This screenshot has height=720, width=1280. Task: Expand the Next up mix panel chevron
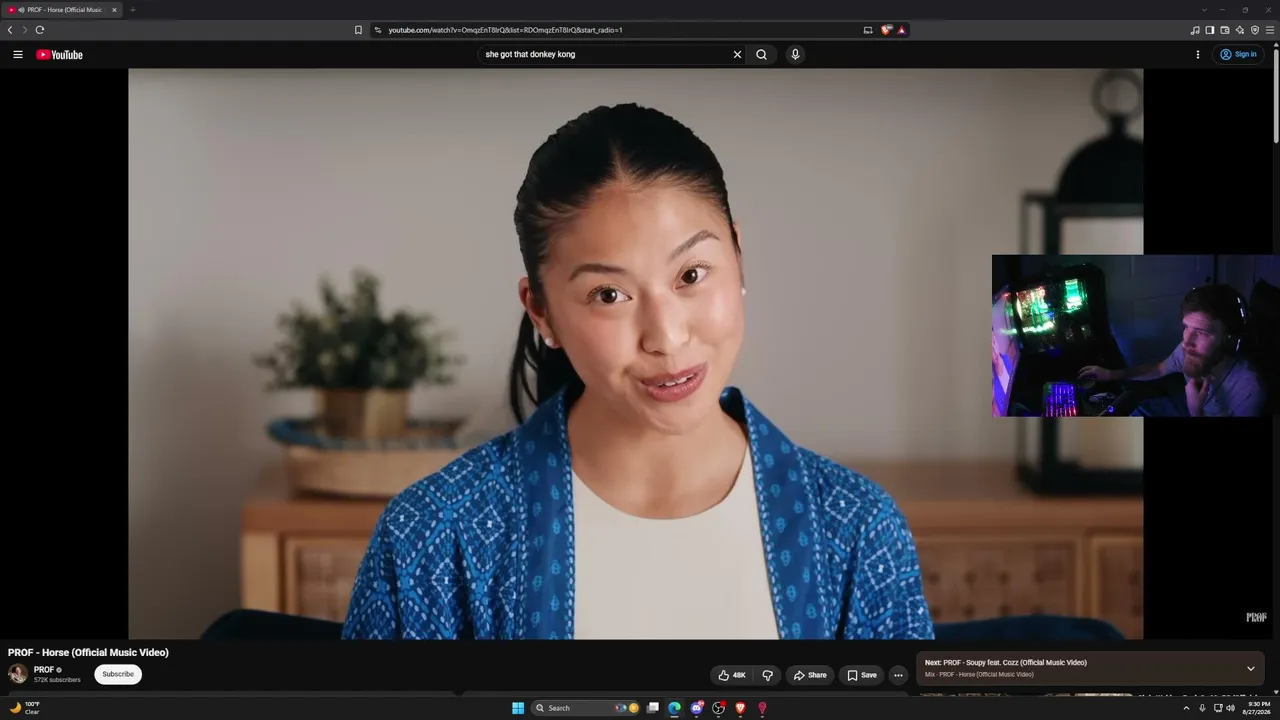point(1250,668)
